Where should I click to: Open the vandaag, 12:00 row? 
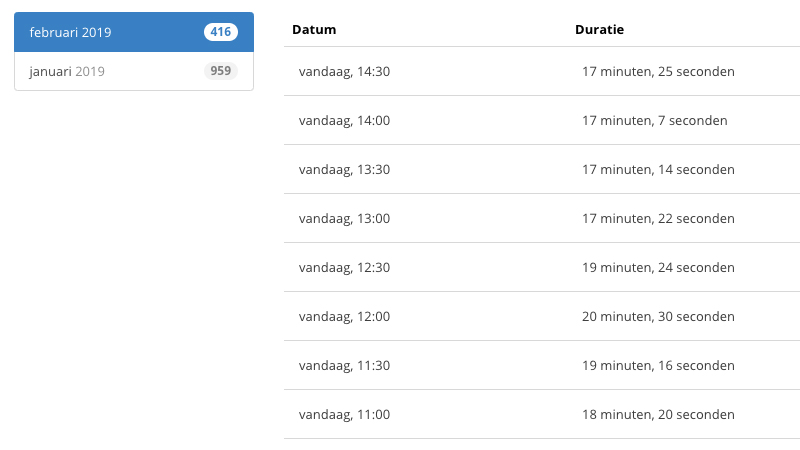pyautogui.click(x=542, y=316)
